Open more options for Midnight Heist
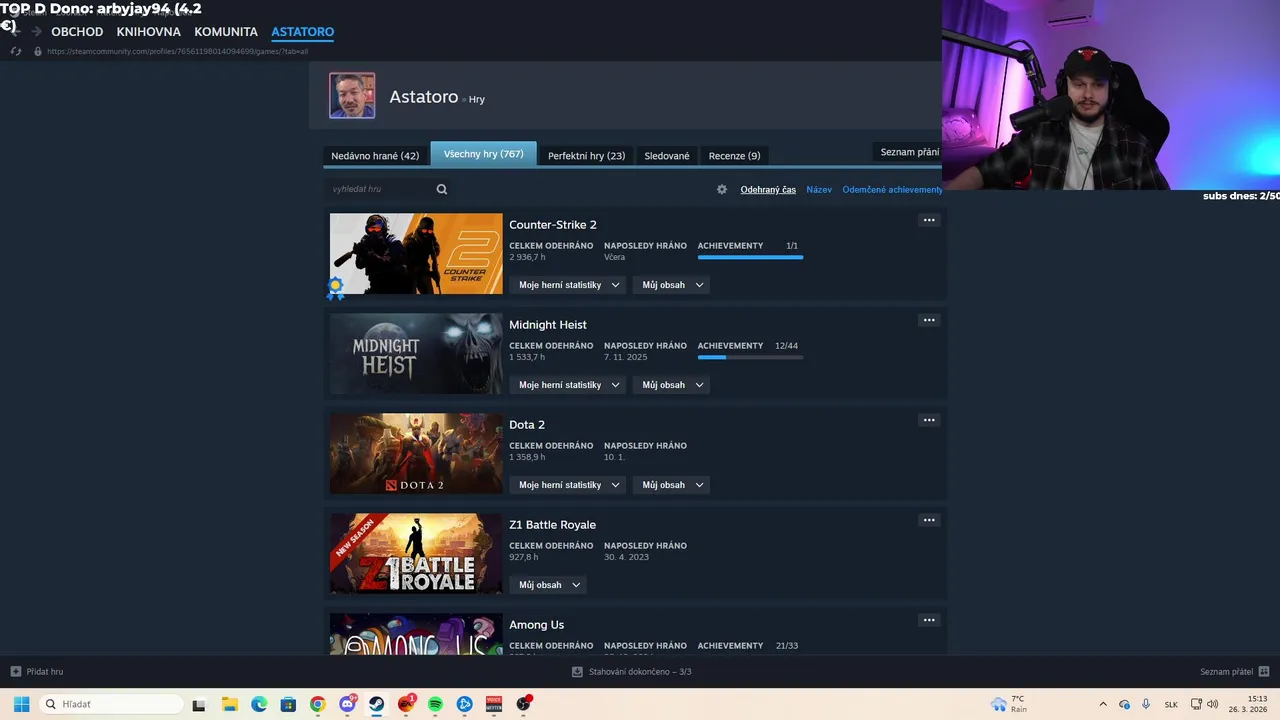The height and width of the screenshot is (720, 1280). click(x=929, y=320)
